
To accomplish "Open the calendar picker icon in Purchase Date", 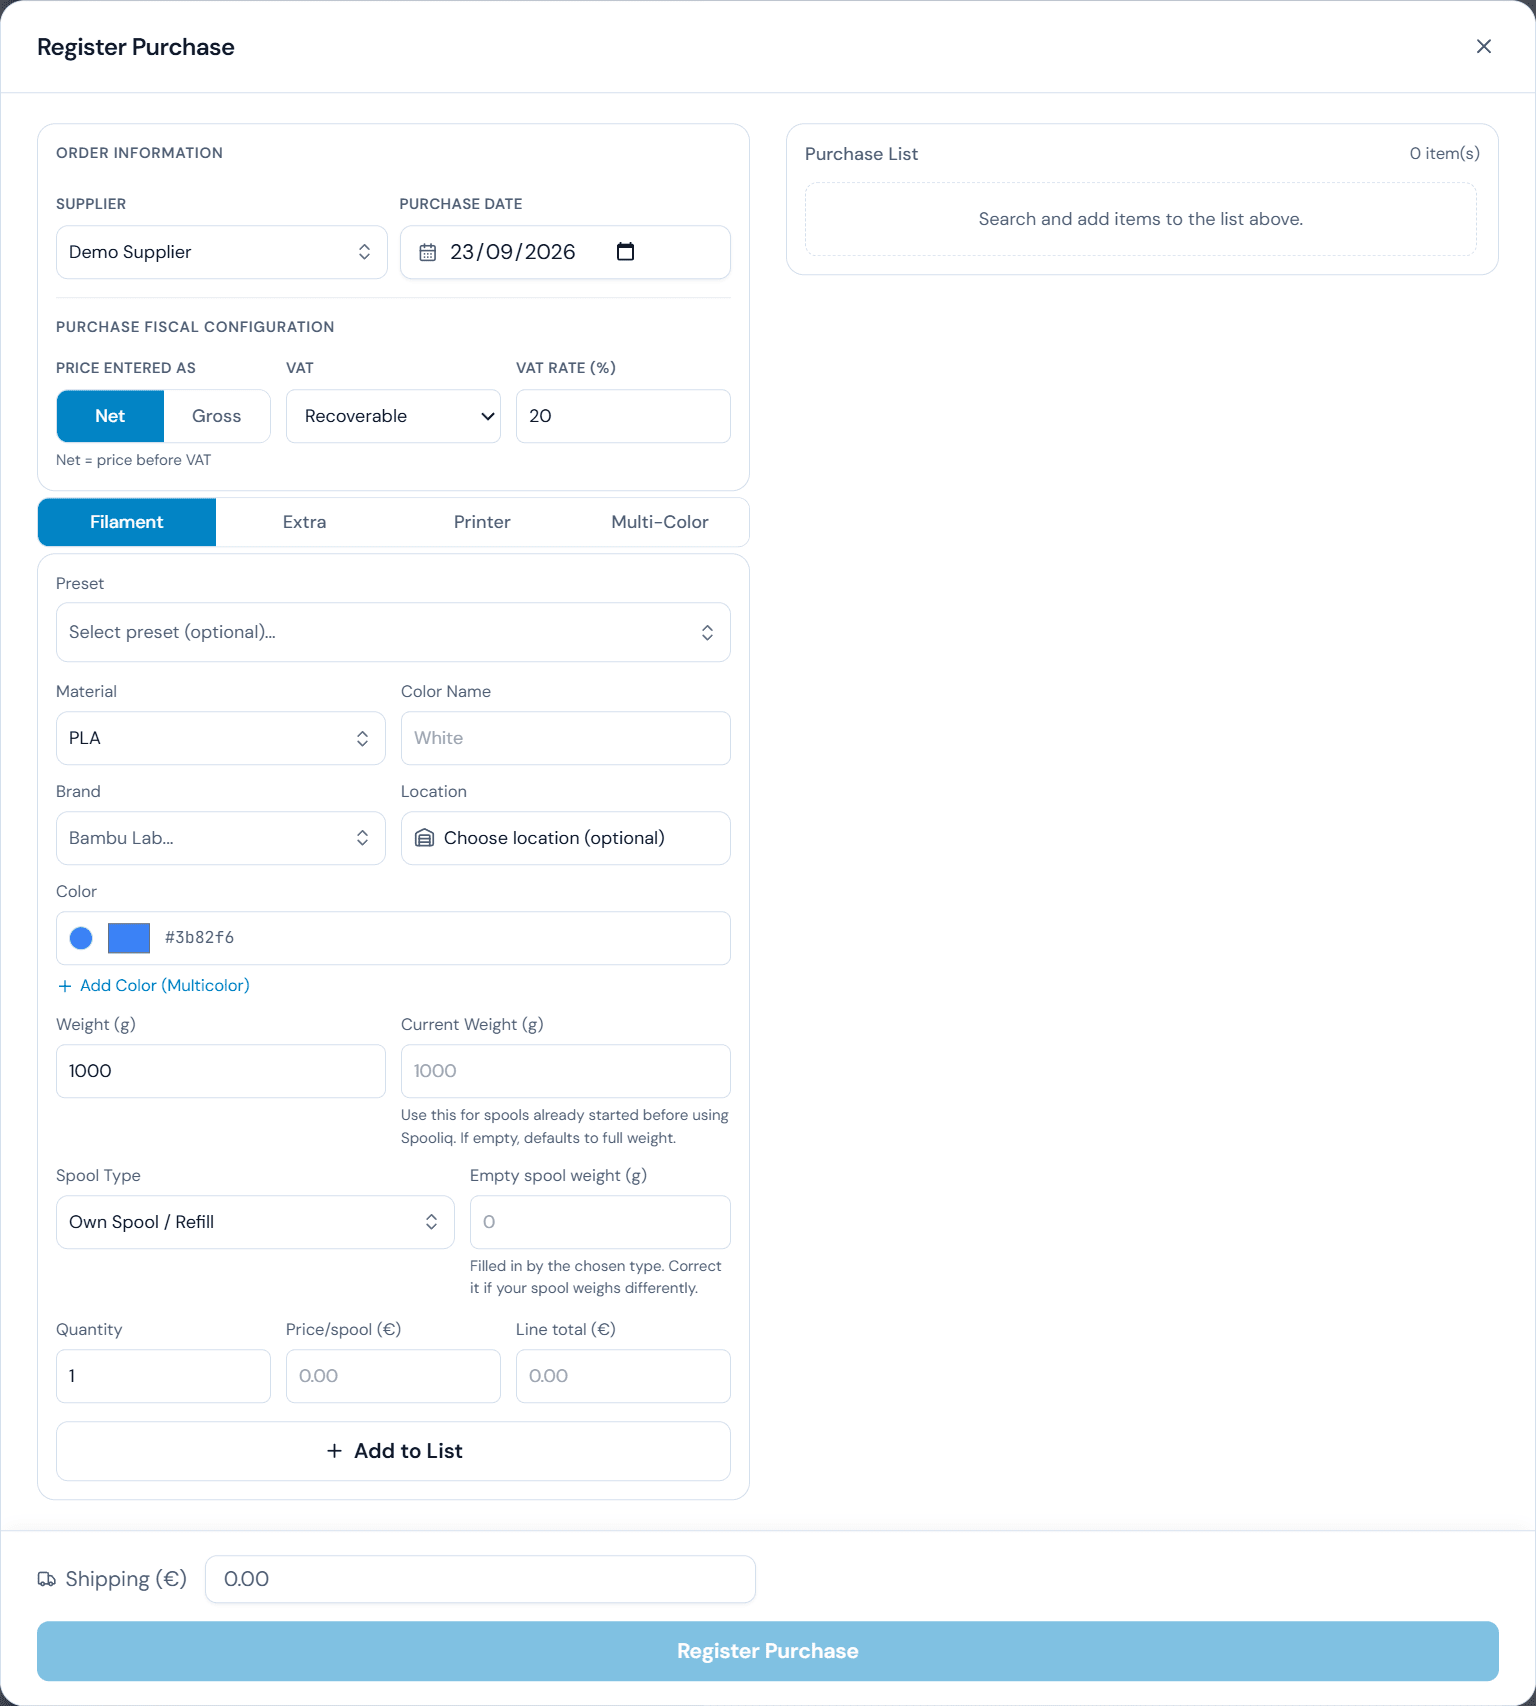I will coord(626,252).
